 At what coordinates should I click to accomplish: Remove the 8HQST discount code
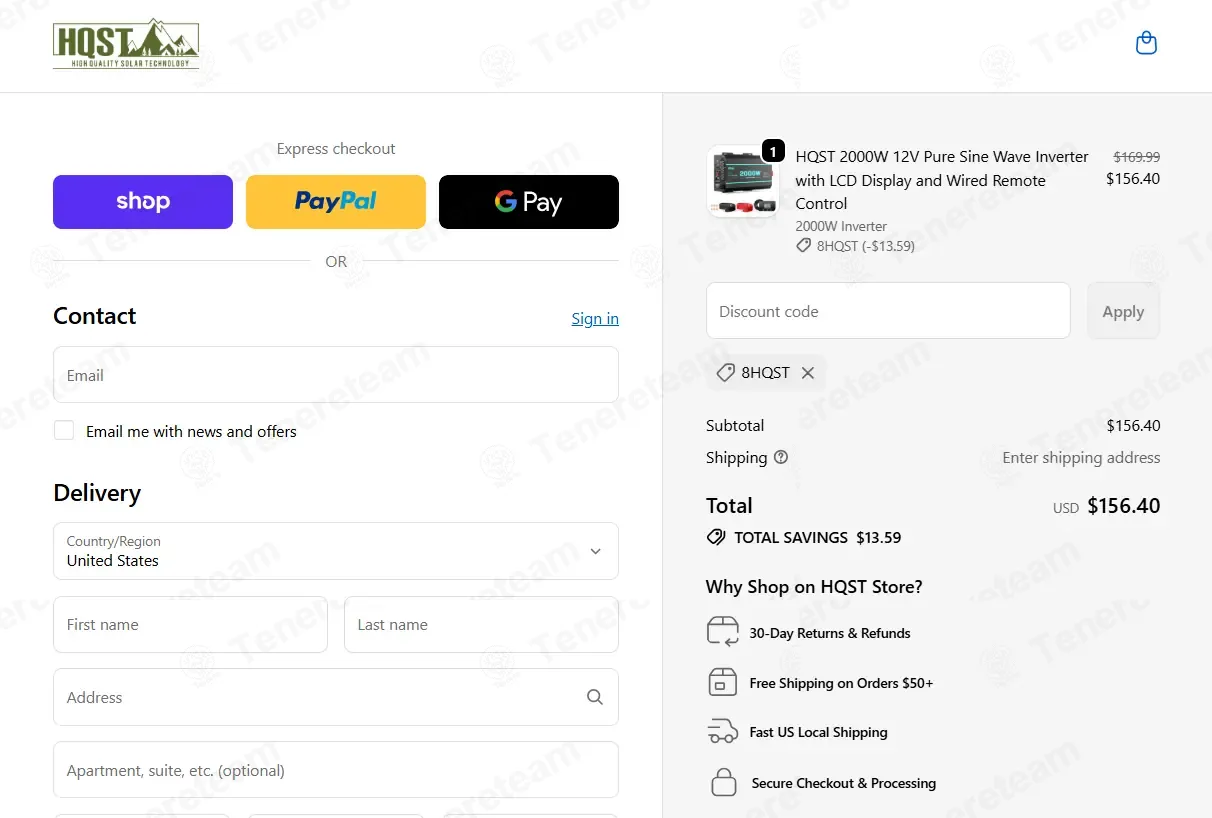click(808, 373)
